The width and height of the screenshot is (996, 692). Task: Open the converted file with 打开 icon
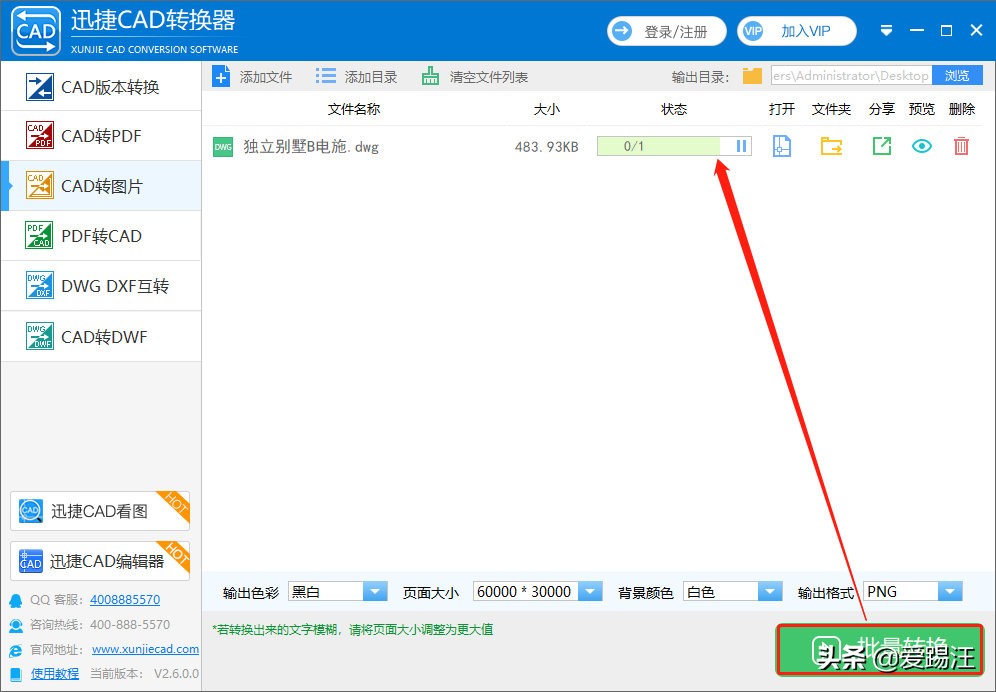[x=781, y=146]
